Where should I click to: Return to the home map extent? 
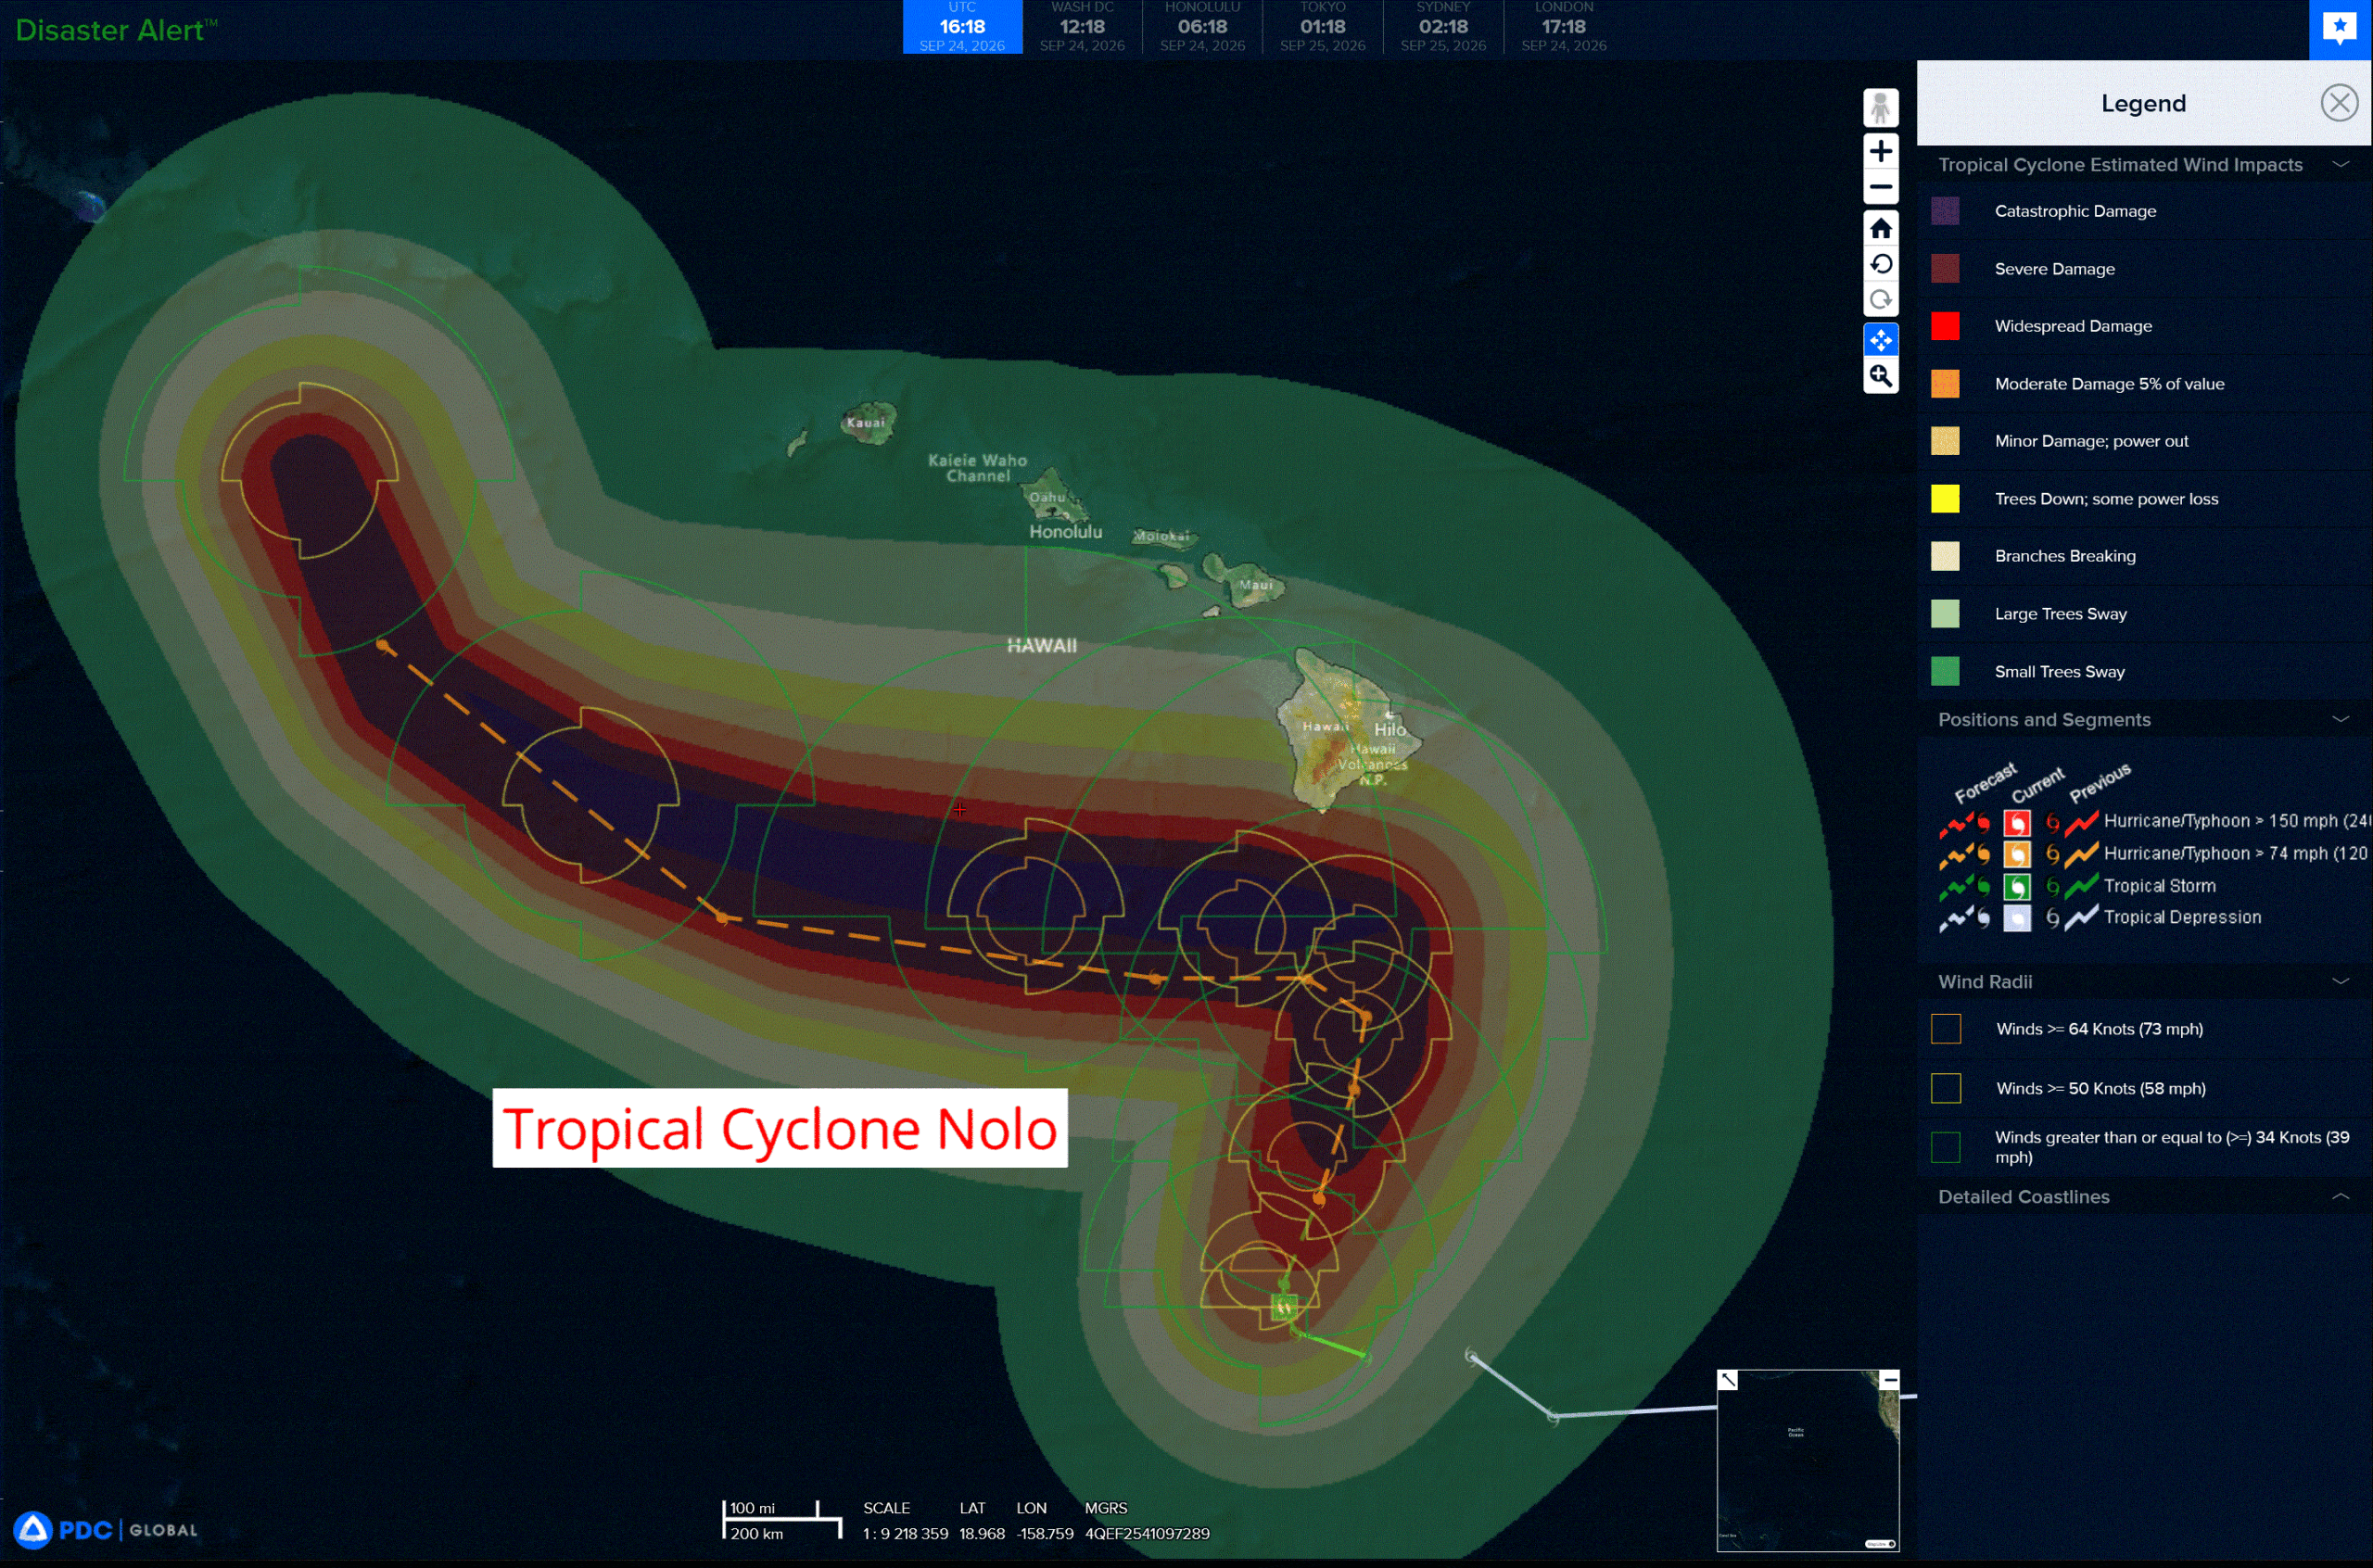[x=1880, y=229]
